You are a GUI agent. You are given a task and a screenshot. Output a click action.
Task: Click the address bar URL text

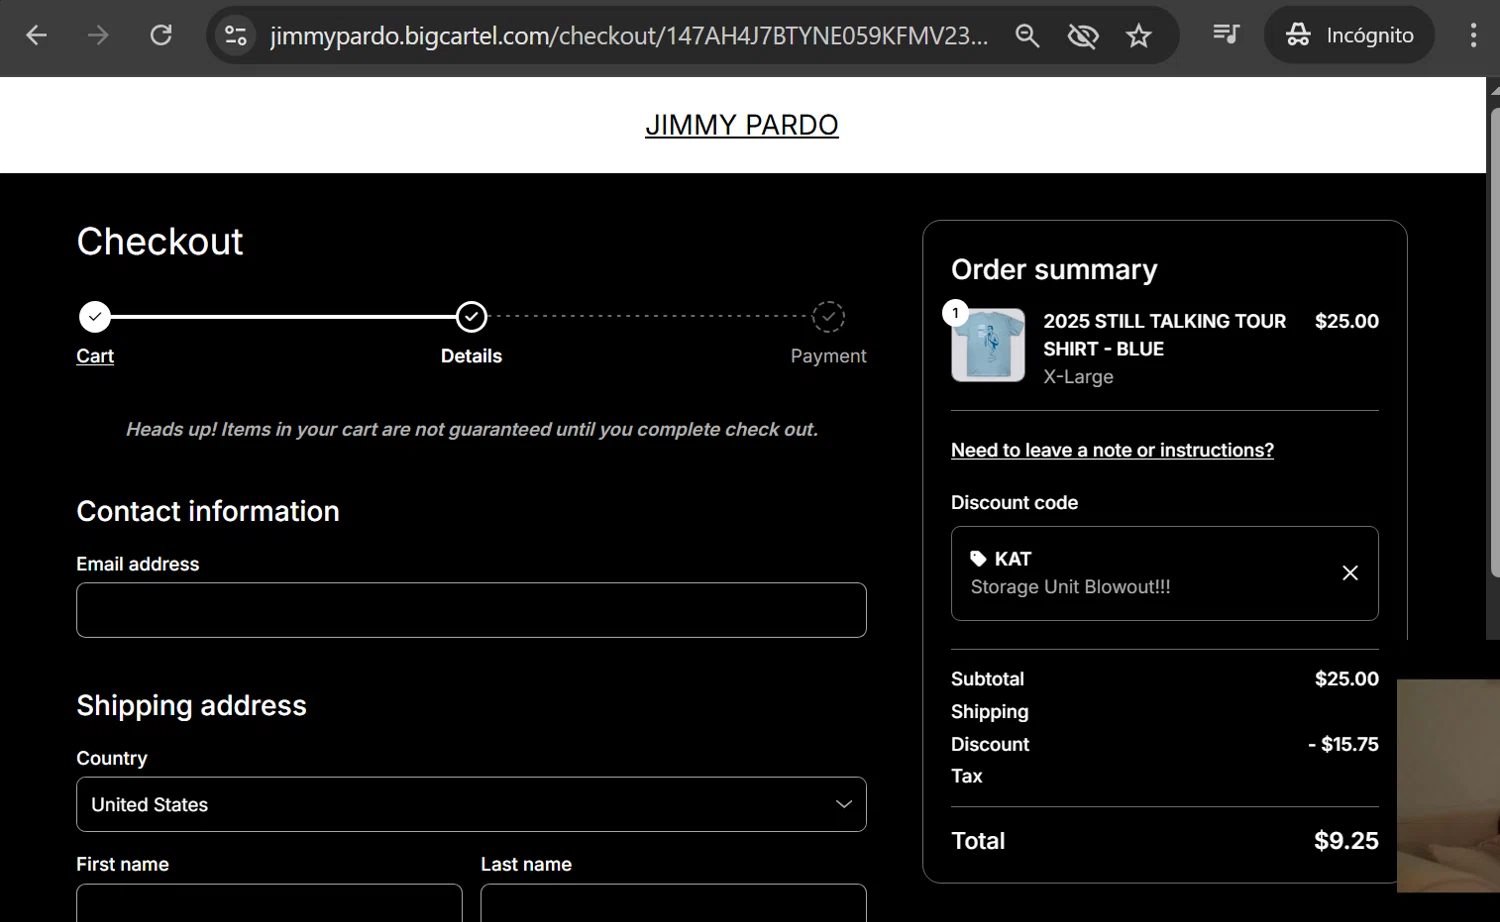(x=629, y=36)
